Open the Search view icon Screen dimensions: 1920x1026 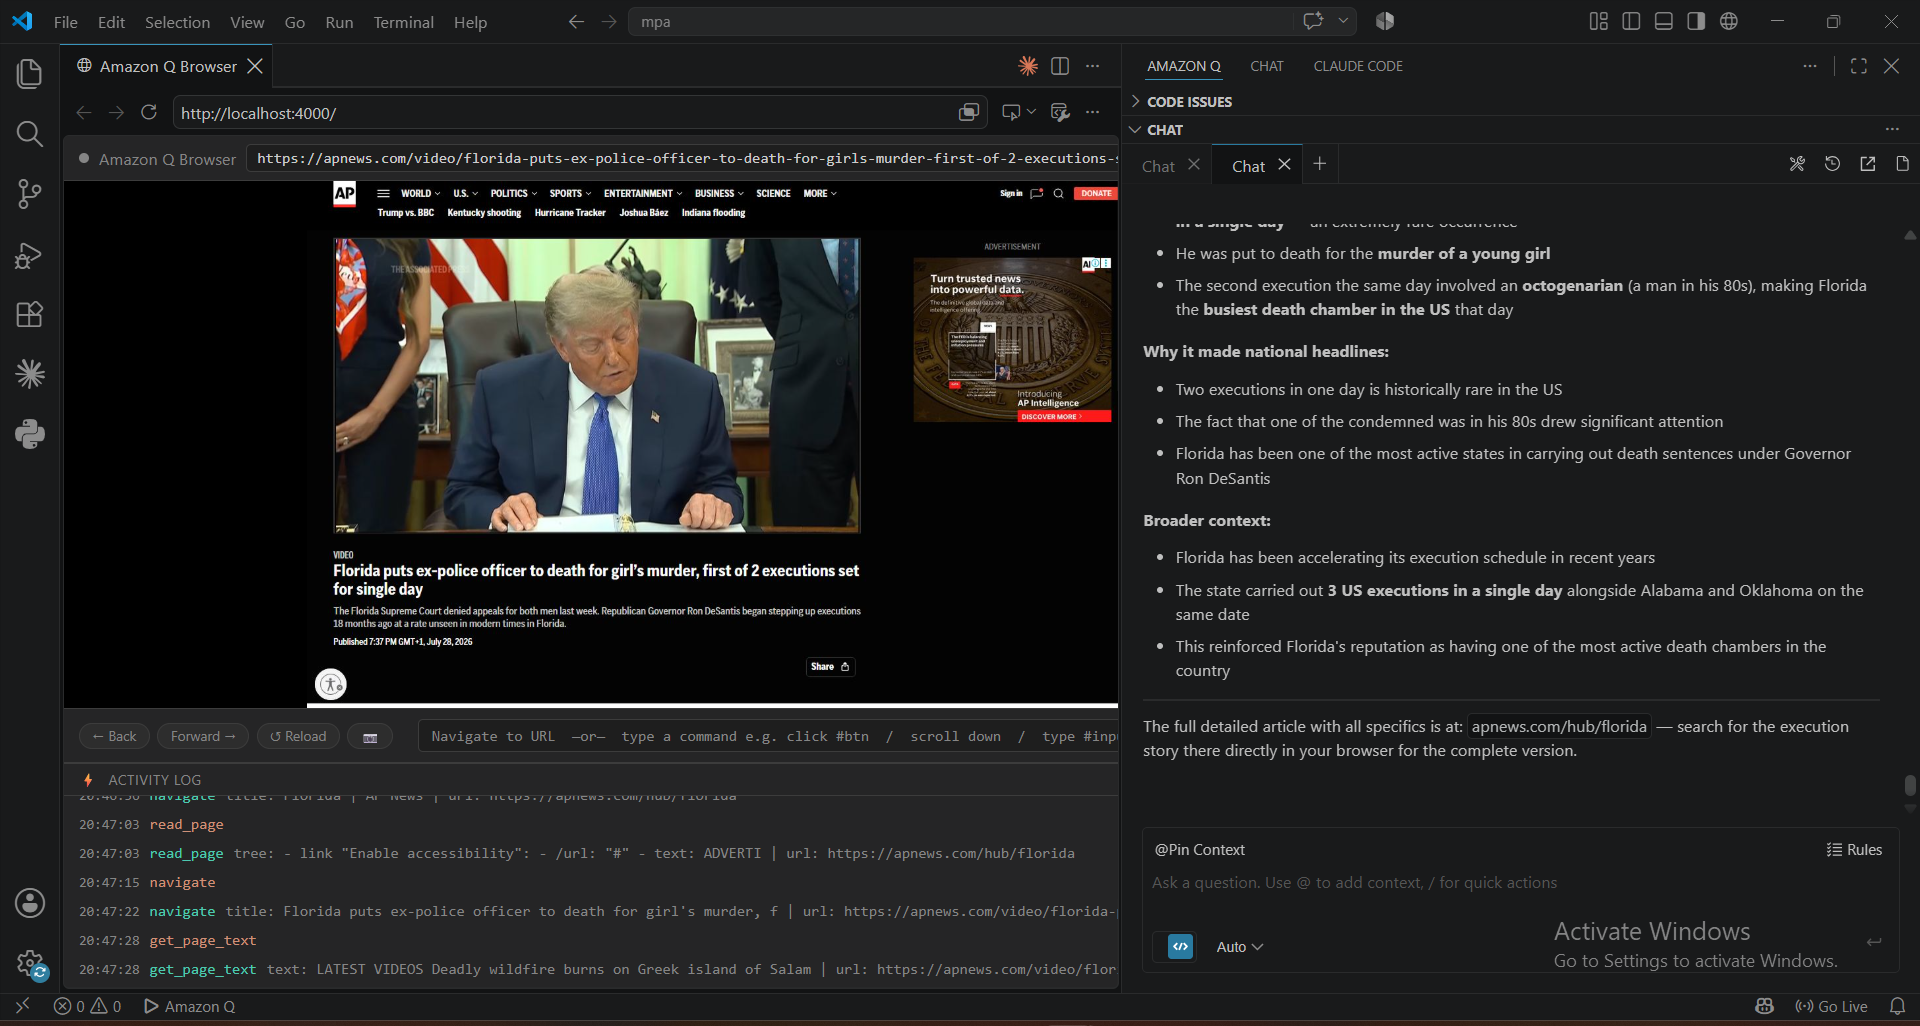point(30,134)
